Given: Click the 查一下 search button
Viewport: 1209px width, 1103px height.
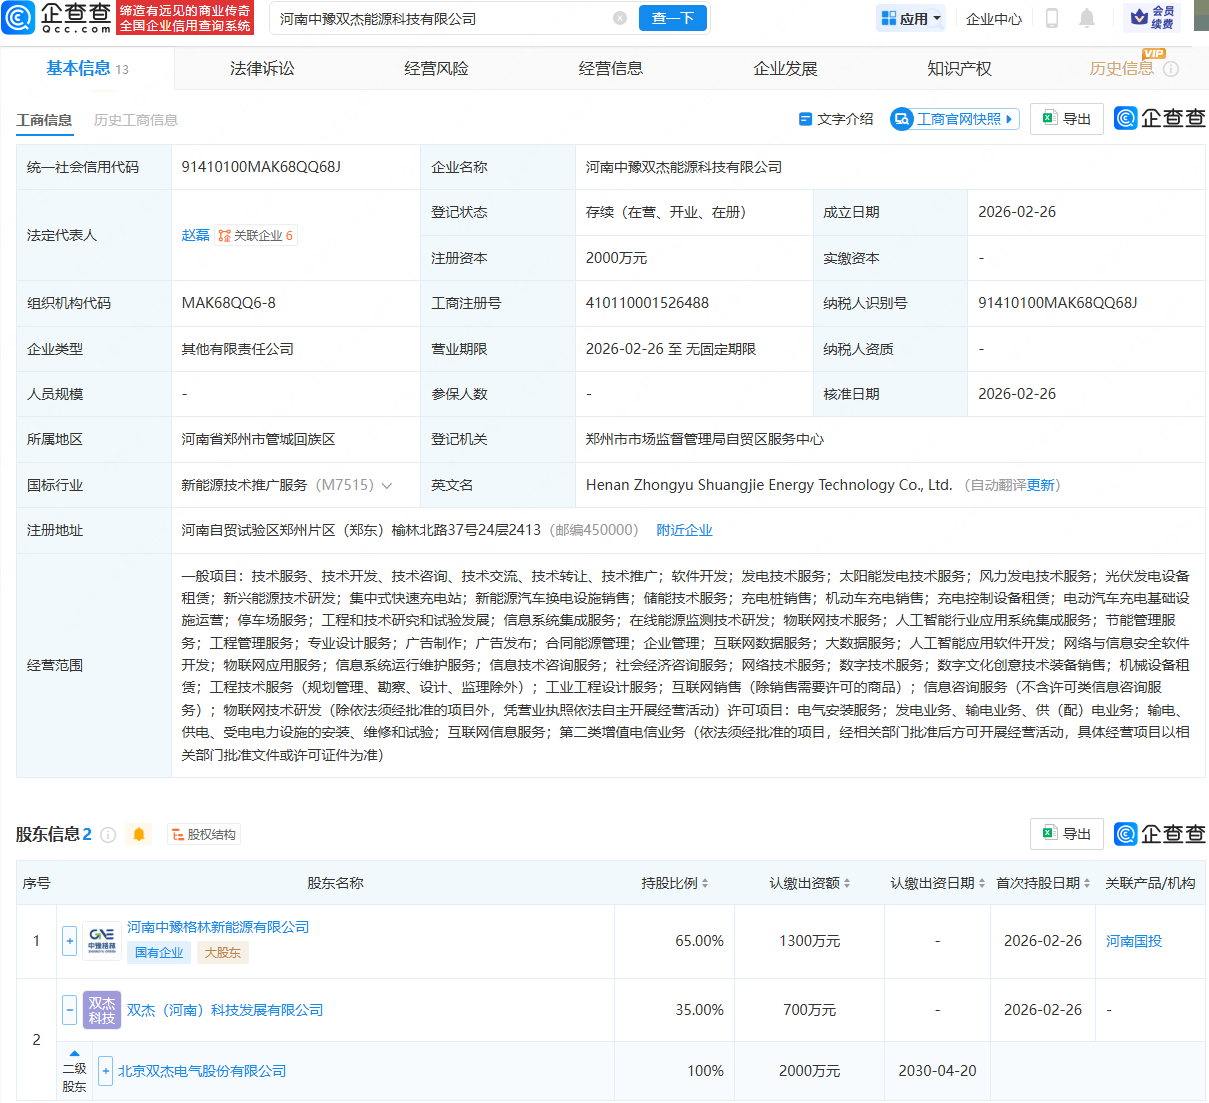Looking at the screenshot, I should point(673,18).
